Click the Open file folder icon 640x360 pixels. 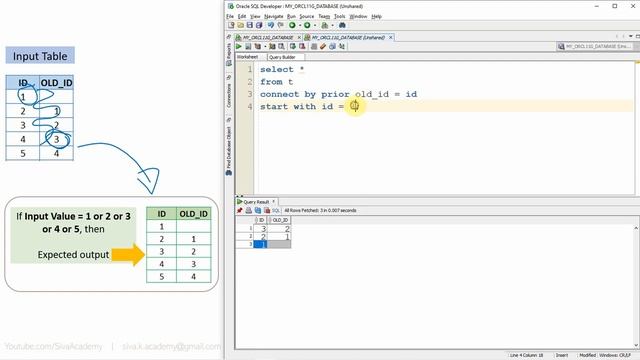(x=240, y=25)
